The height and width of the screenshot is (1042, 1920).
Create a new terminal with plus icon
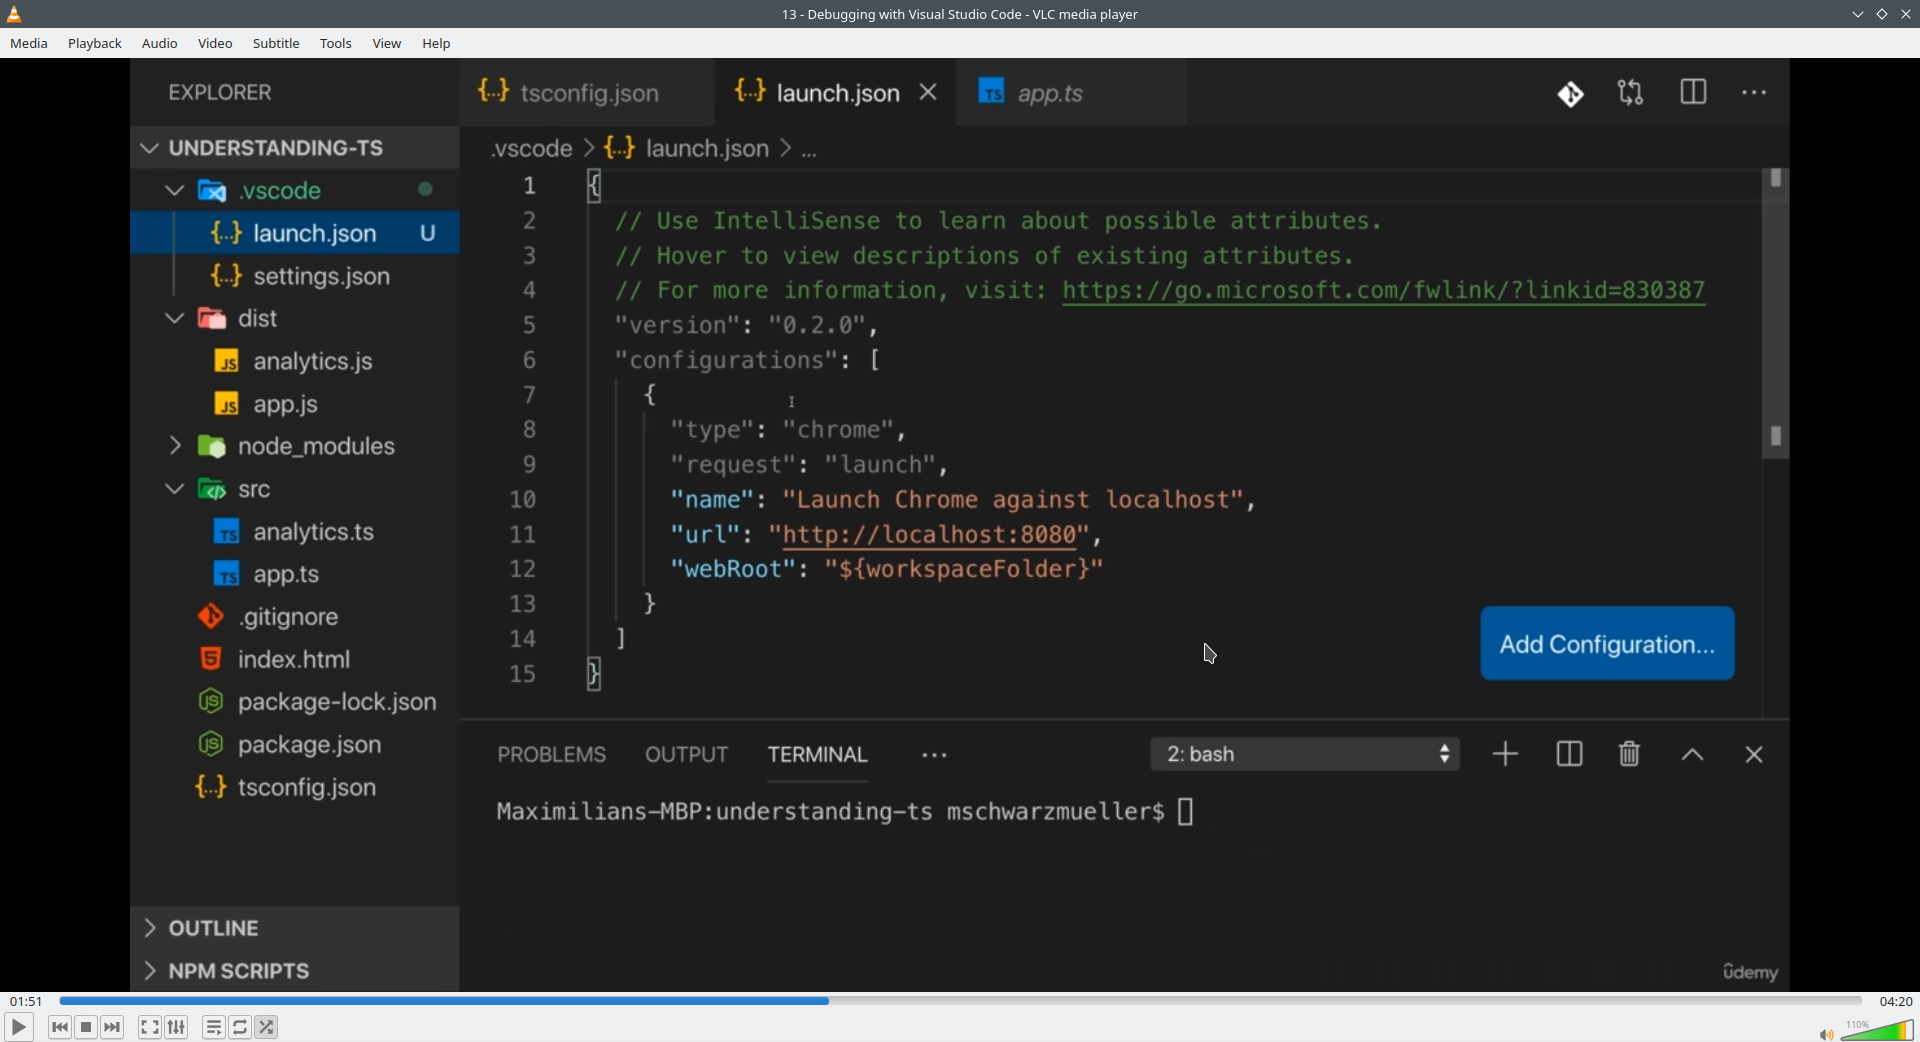(x=1505, y=755)
